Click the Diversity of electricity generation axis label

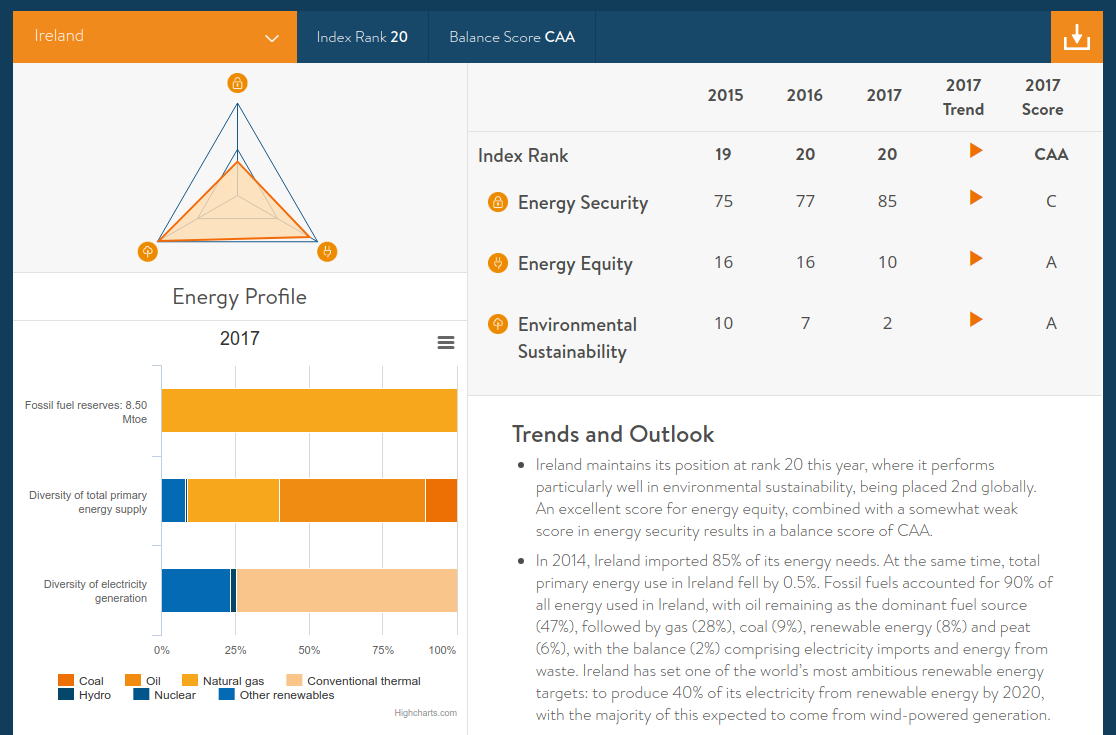click(95, 591)
